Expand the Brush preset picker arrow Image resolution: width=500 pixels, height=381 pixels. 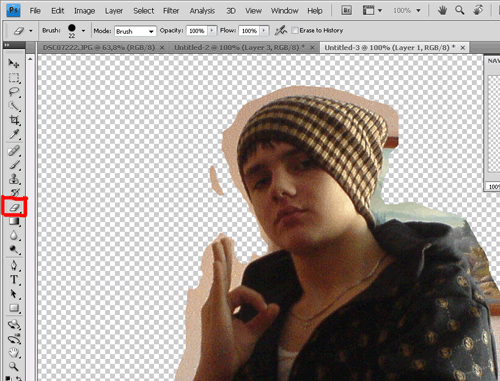(x=83, y=31)
